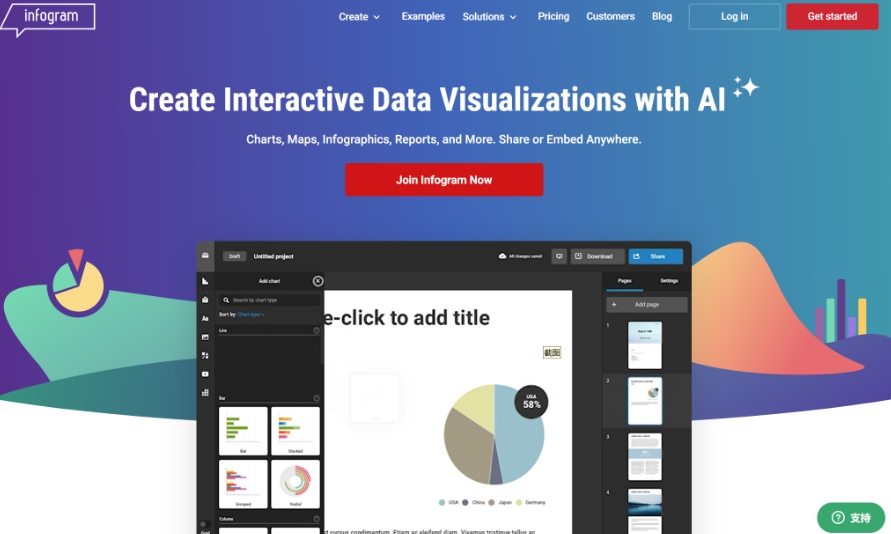Select the Bar chart thumbnail

tap(243, 431)
